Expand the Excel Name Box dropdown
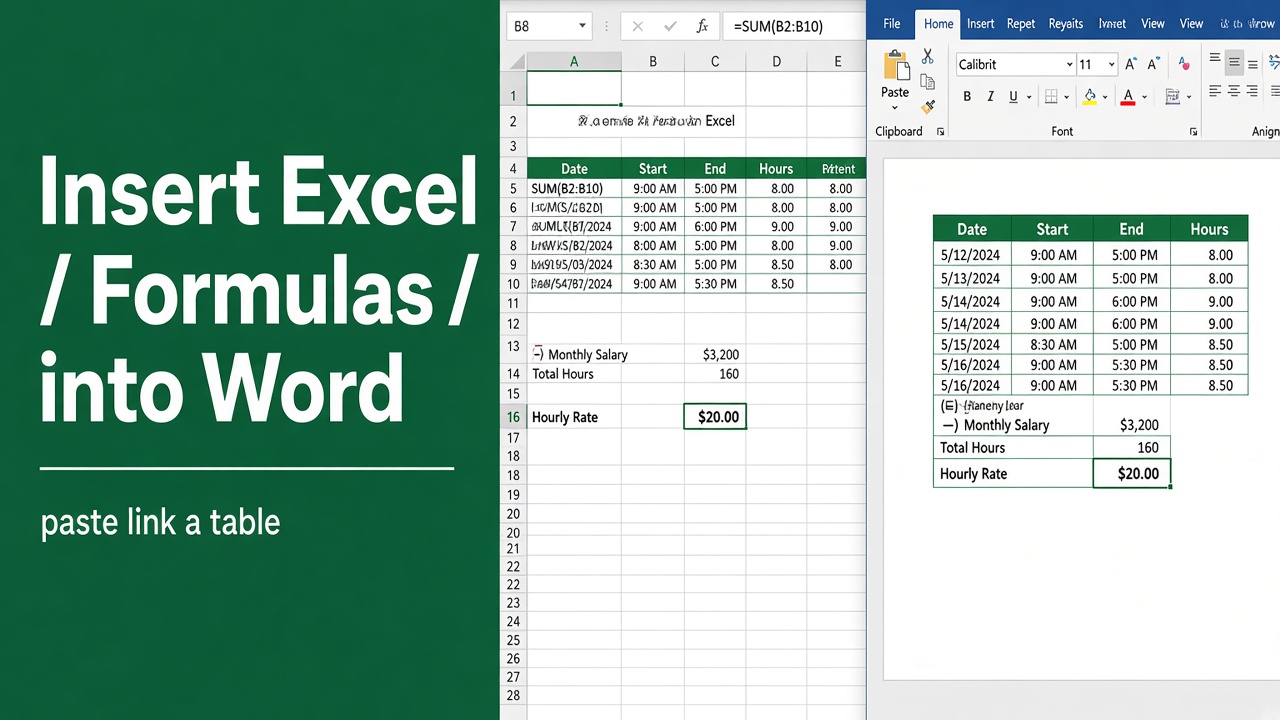The width and height of the screenshot is (1280, 720). pyautogui.click(x=582, y=26)
